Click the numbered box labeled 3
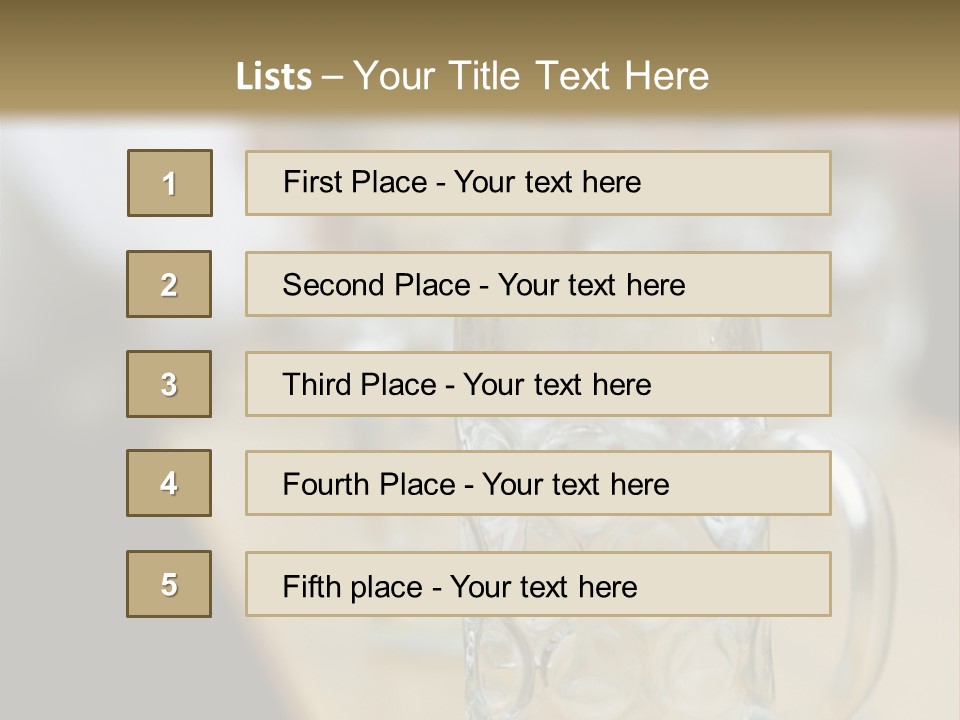Screen dimensions: 960x720 [169, 384]
